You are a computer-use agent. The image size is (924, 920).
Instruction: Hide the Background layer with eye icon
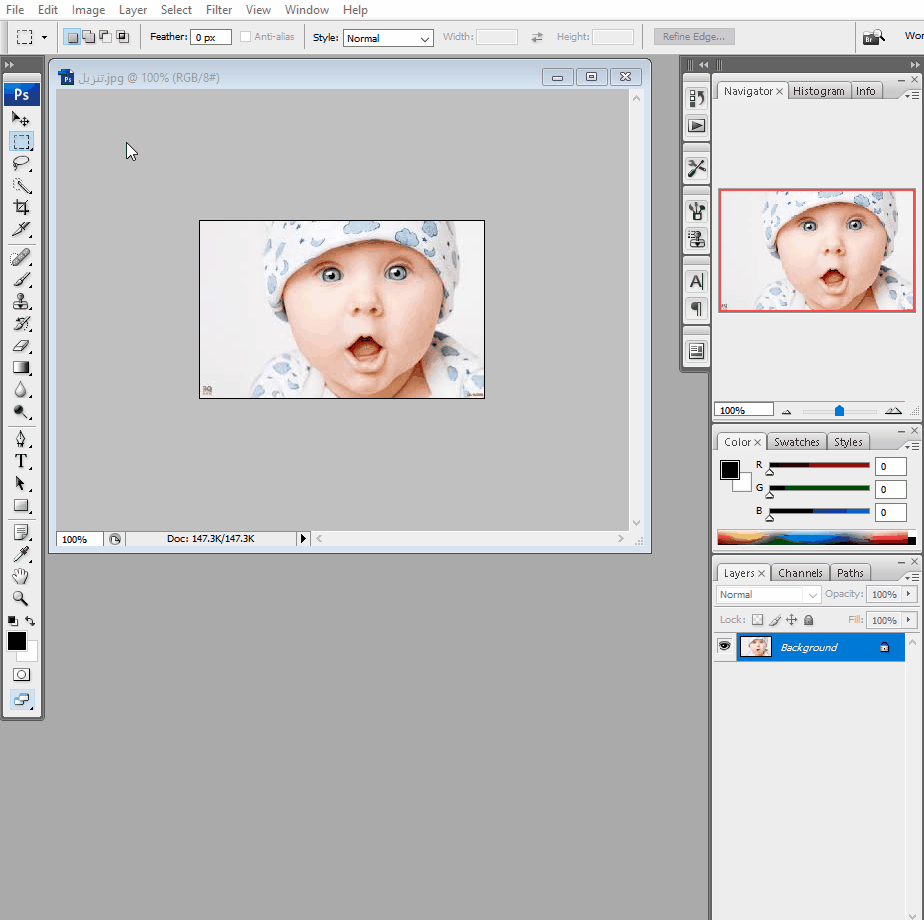[x=724, y=647]
